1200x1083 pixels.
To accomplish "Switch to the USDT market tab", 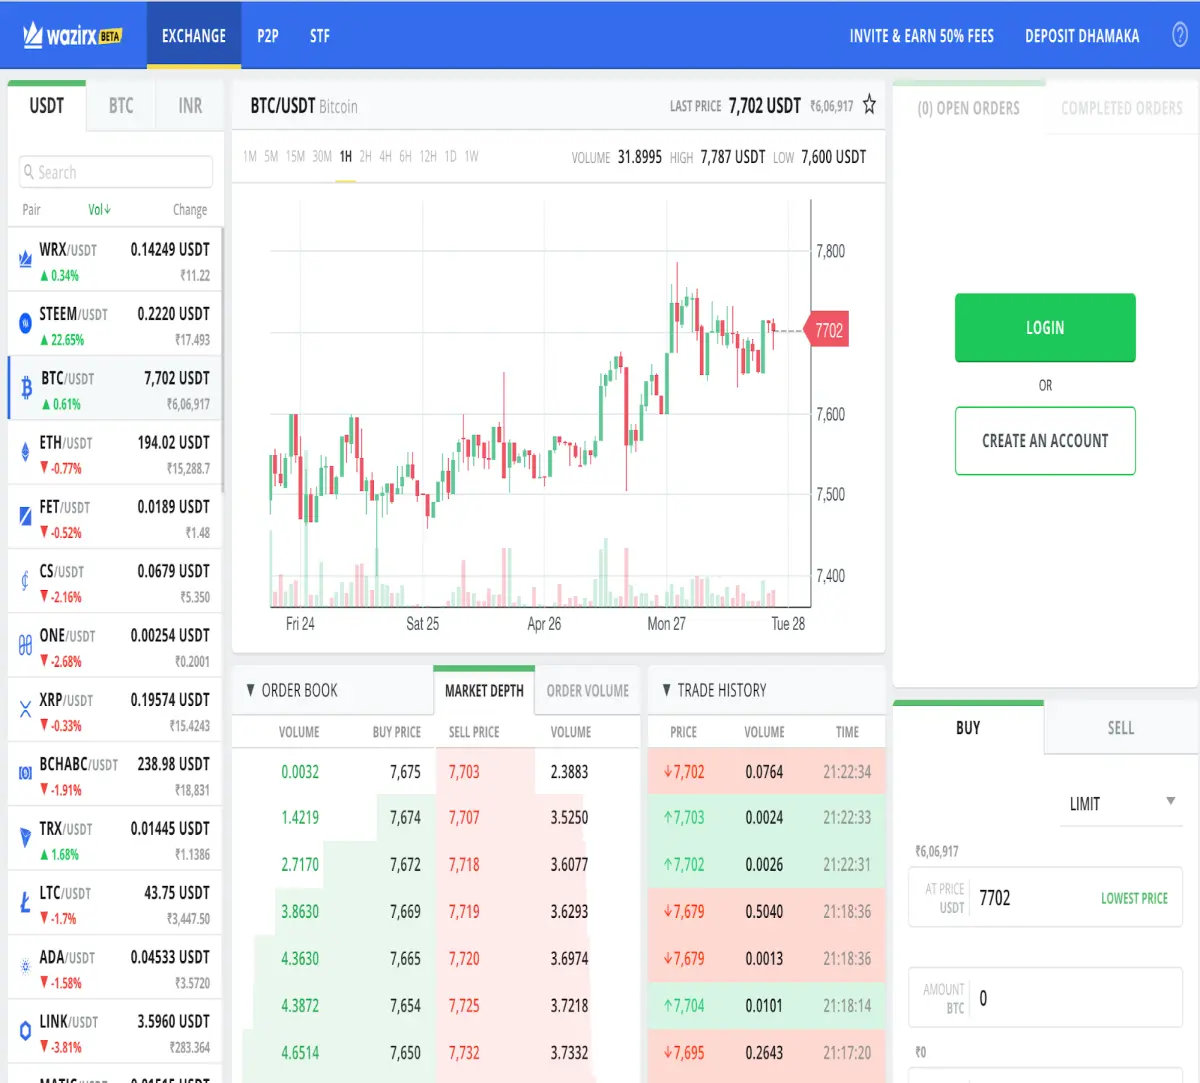I will [x=46, y=106].
